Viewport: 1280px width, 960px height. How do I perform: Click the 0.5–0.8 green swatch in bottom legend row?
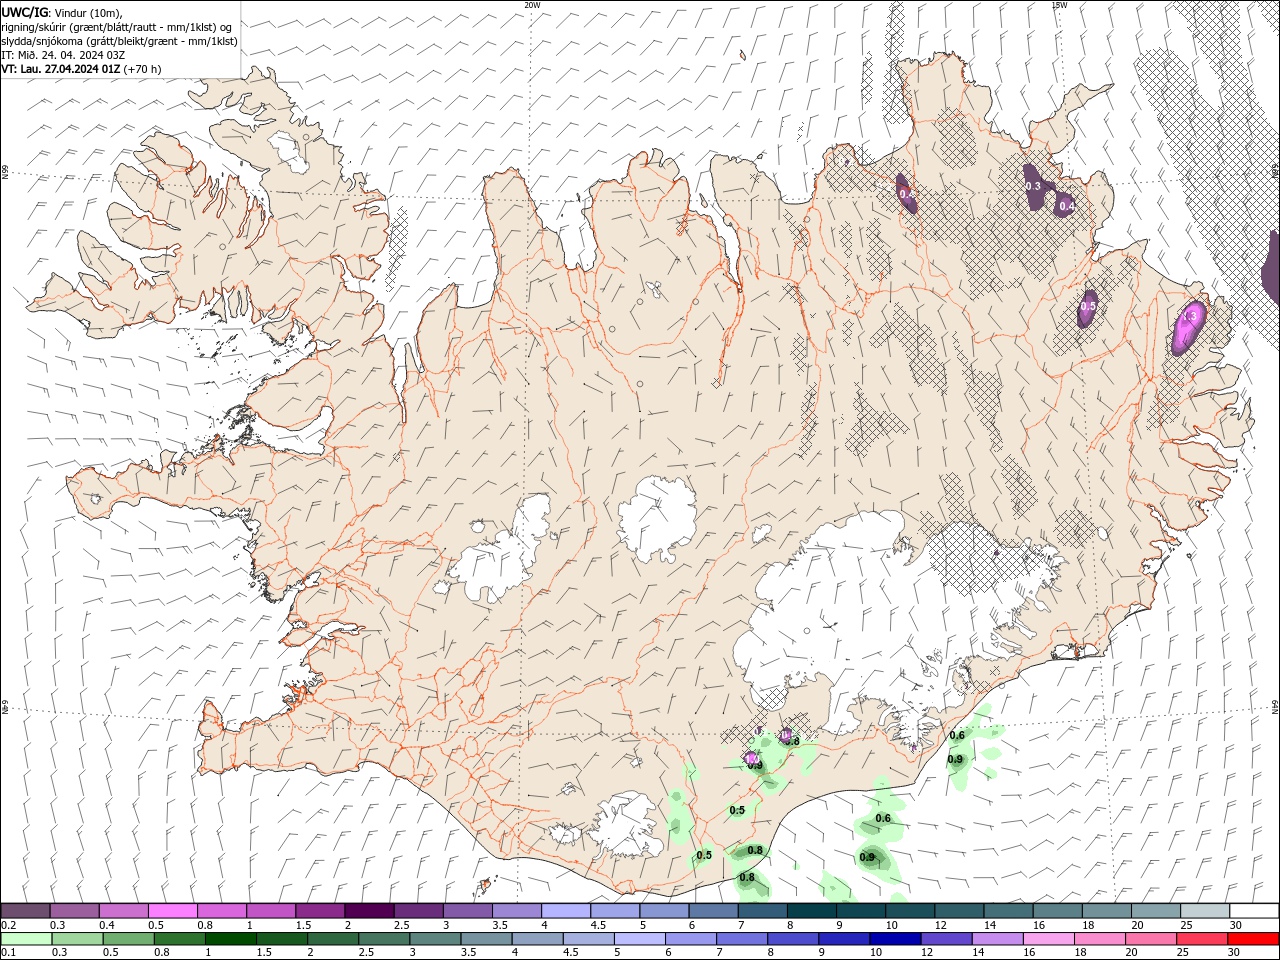coord(129,939)
